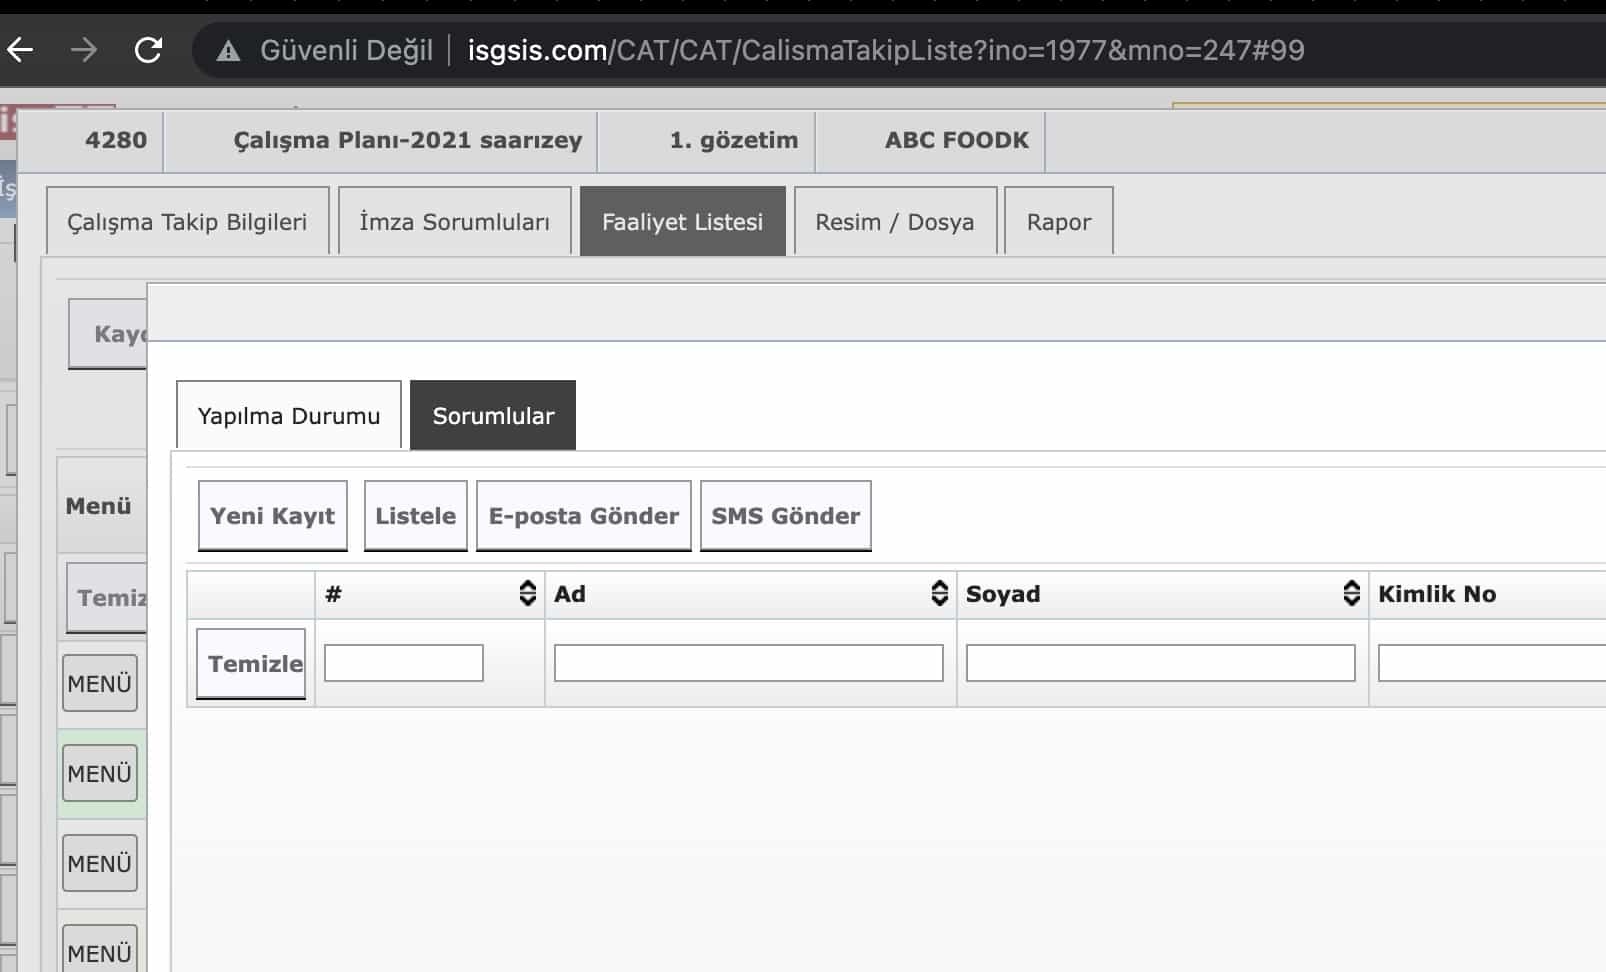Click the Ad filter input field
The image size is (1606, 972).
(748, 663)
